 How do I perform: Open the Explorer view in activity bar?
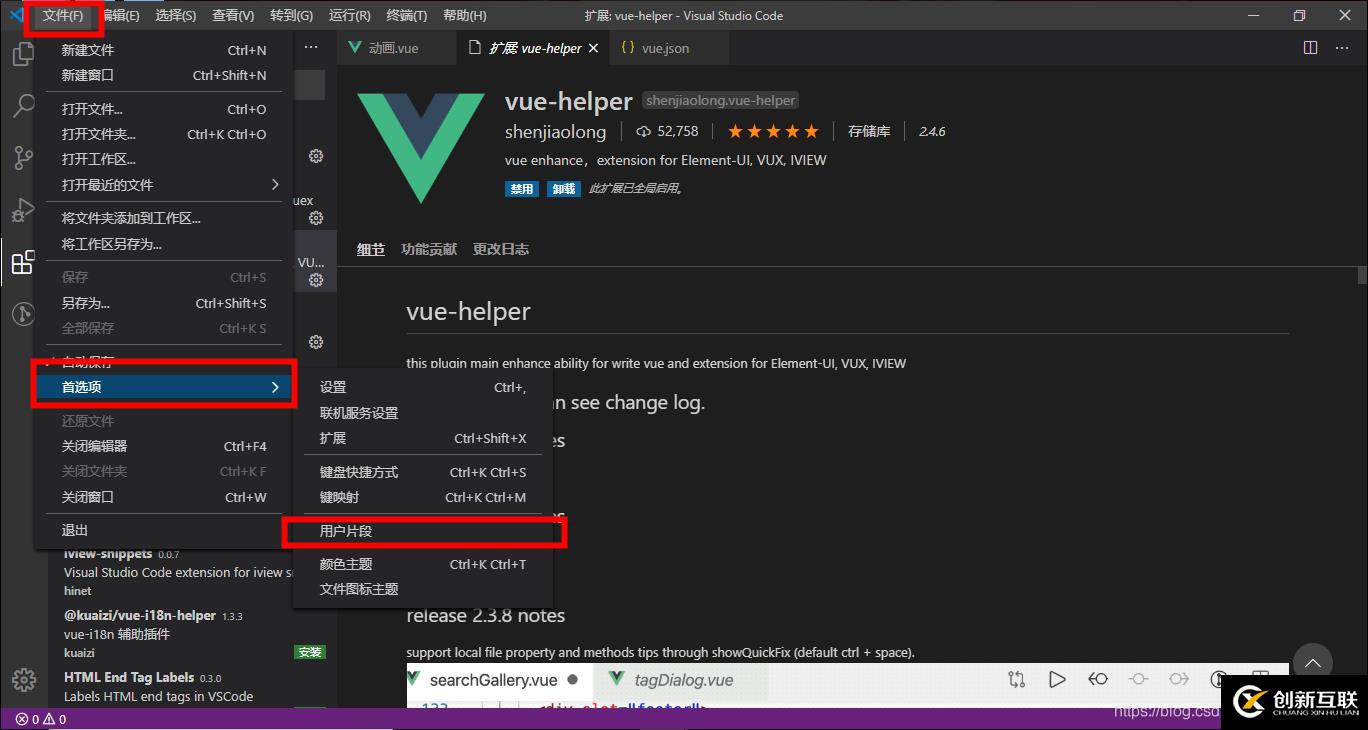point(23,54)
